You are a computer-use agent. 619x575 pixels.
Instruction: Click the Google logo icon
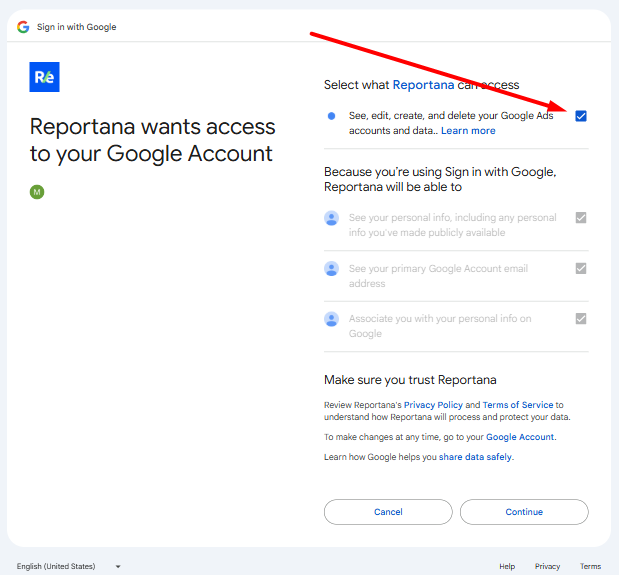[x=23, y=27]
